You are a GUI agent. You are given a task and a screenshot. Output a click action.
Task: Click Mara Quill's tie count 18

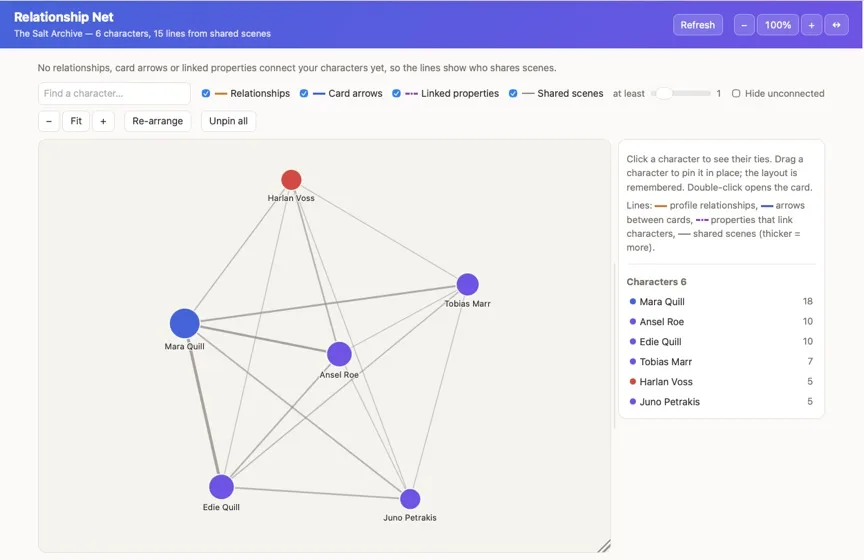807,301
